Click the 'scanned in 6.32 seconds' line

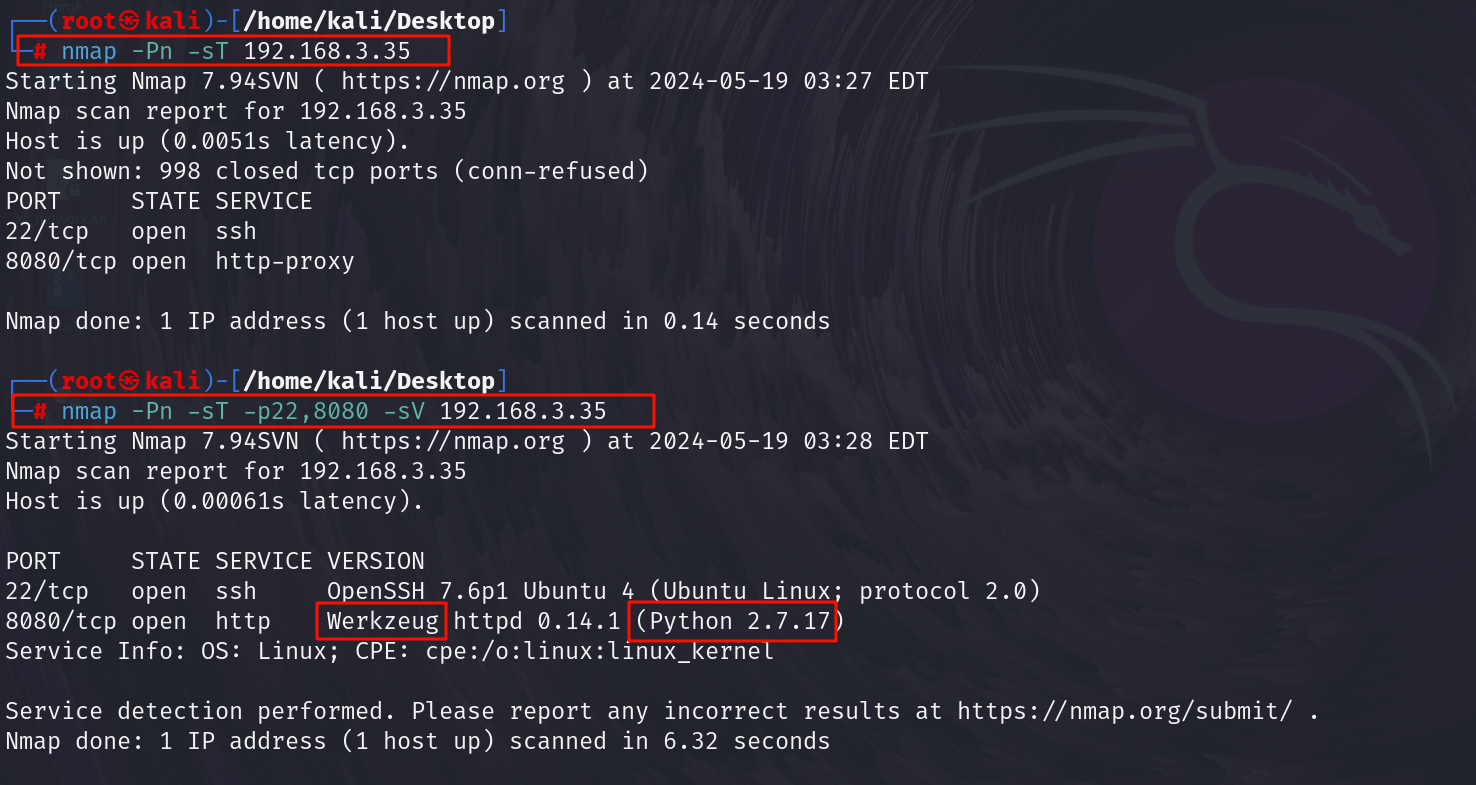coord(418,741)
